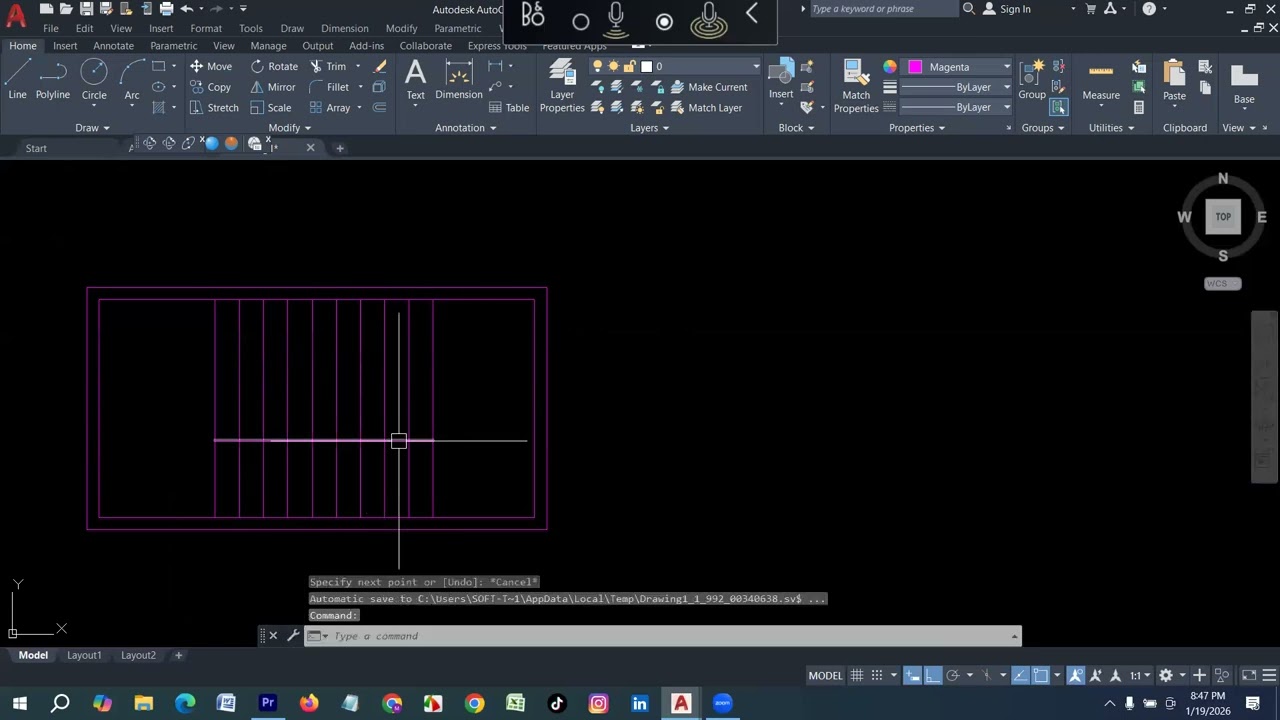The height and width of the screenshot is (720, 1280).
Task: Open the Array dropdown arrow
Action: point(360,108)
